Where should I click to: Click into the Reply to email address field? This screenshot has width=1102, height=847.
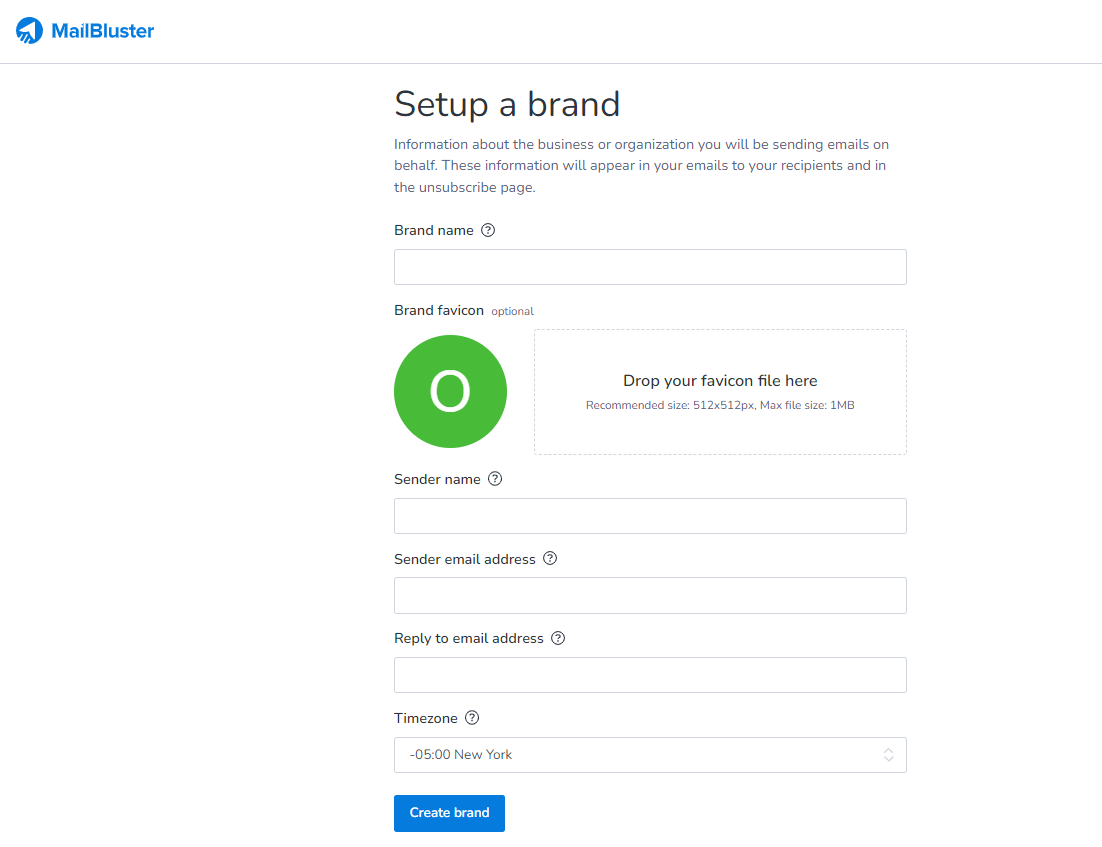coord(650,675)
